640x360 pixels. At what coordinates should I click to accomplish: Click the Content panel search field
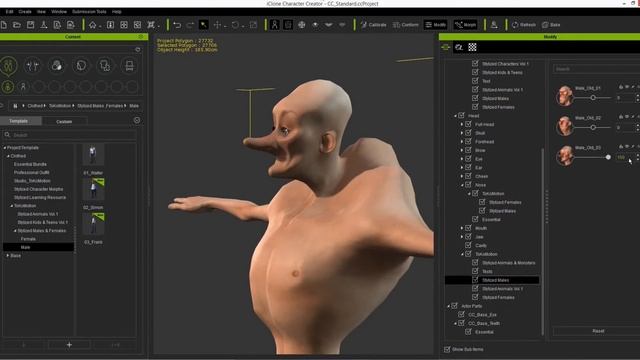pyautogui.click(x=69, y=135)
